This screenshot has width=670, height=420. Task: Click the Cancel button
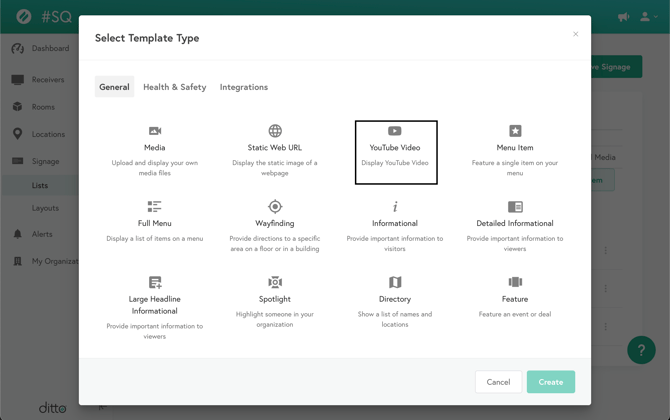(x=498, y=382)
